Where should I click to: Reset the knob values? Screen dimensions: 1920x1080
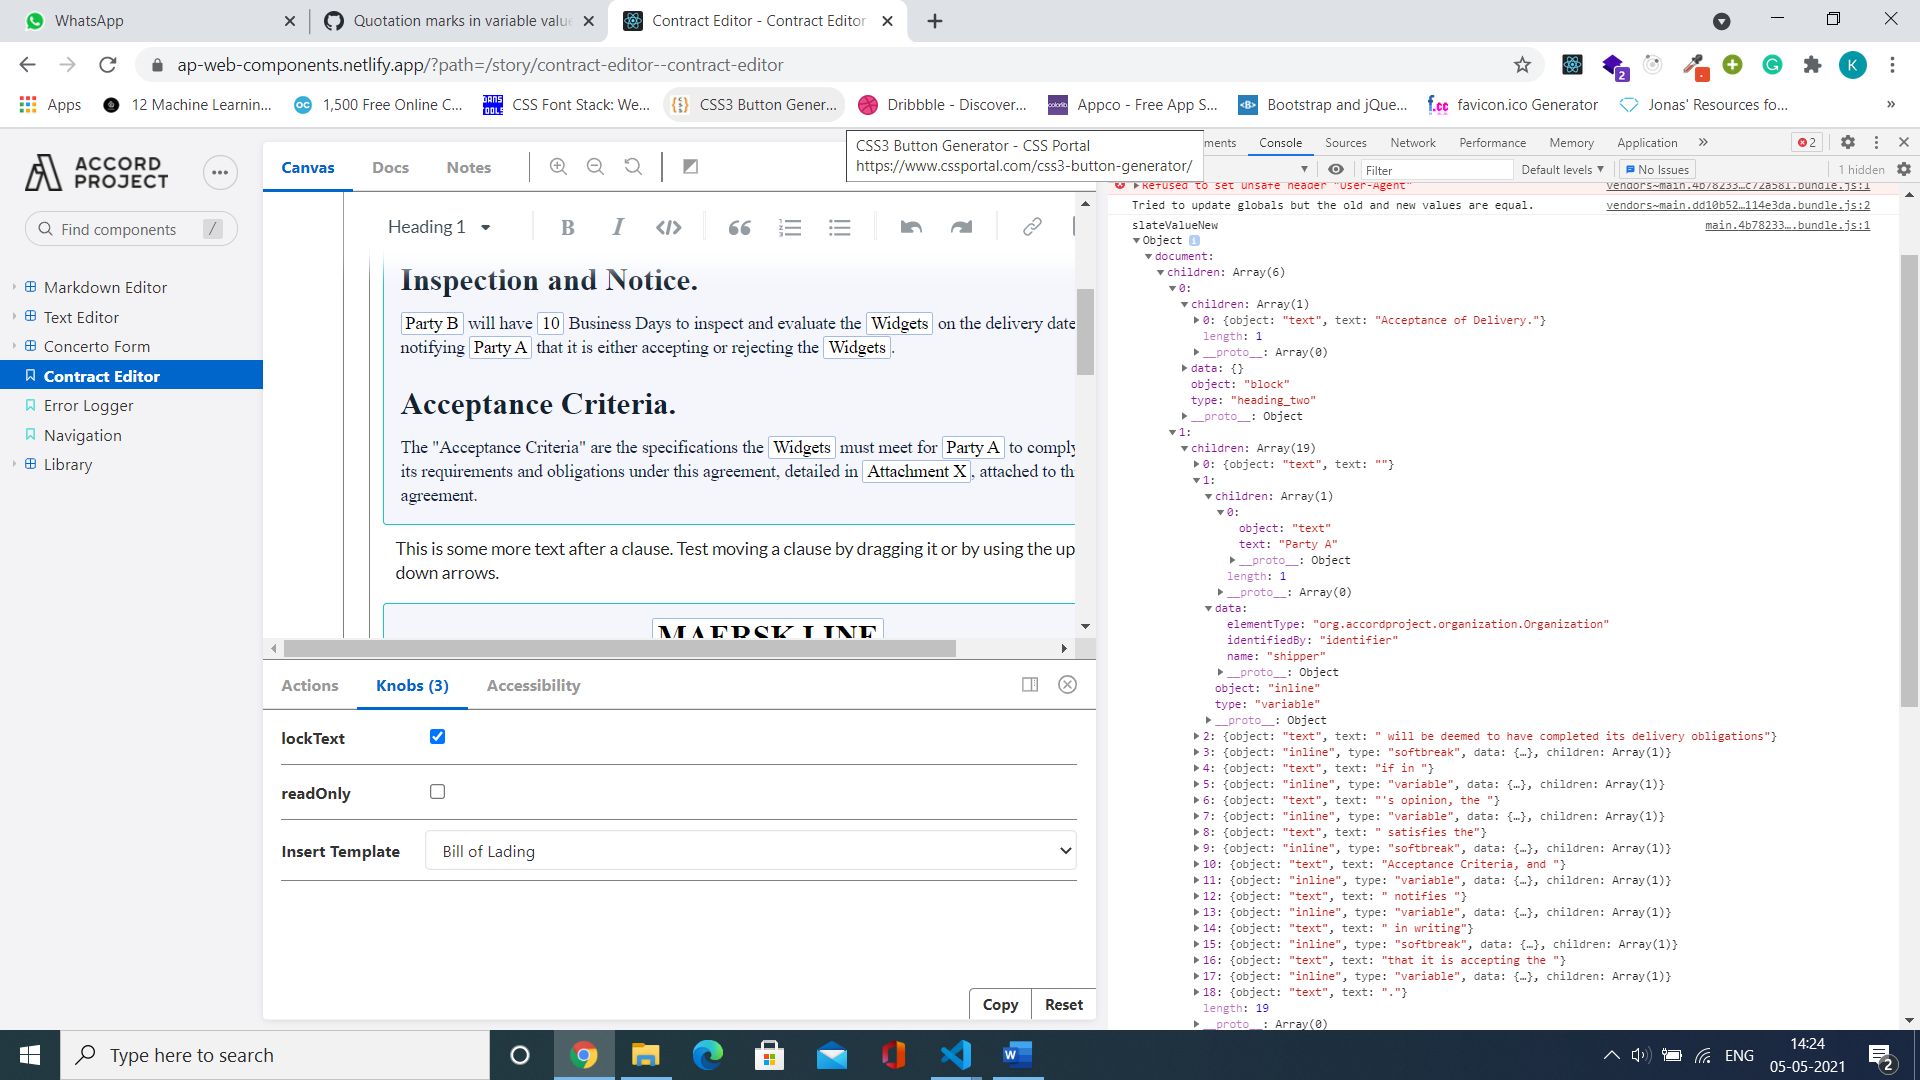click(1063, 1004)
